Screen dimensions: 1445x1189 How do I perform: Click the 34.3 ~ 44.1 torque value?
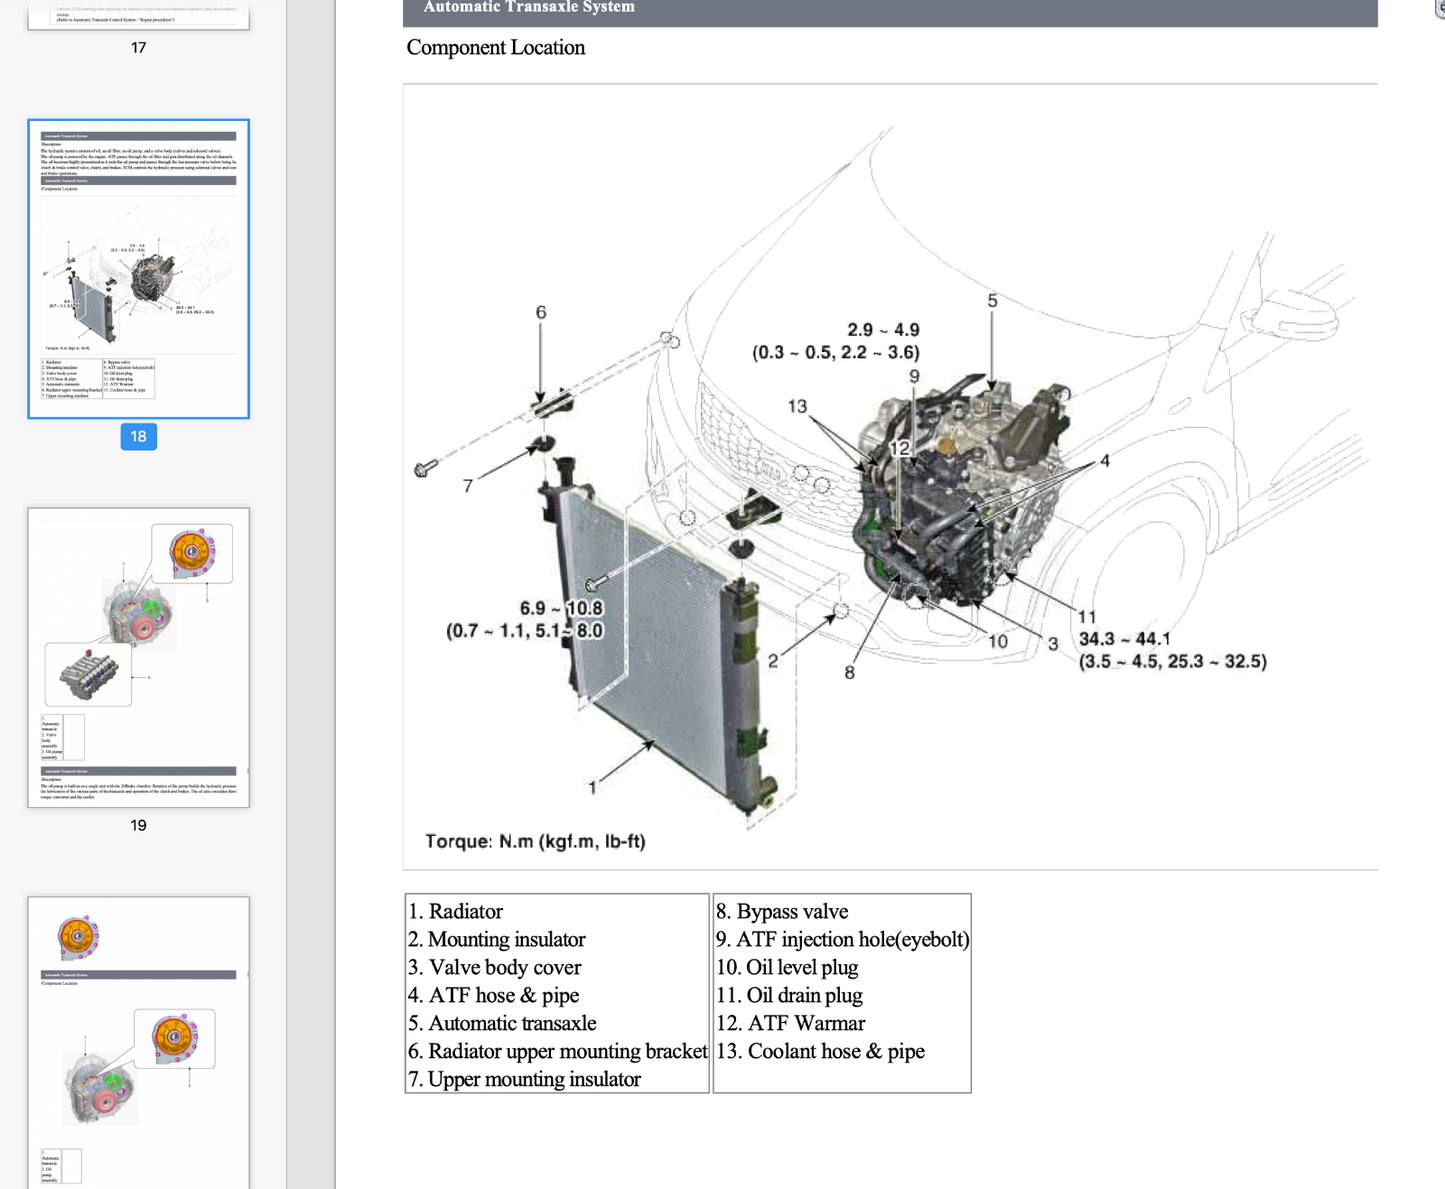point(1124,639)
